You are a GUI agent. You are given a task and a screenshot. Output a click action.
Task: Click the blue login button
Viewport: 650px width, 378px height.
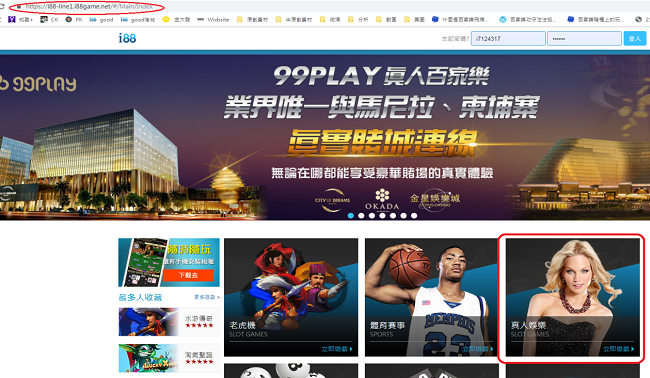click(635, 39)
